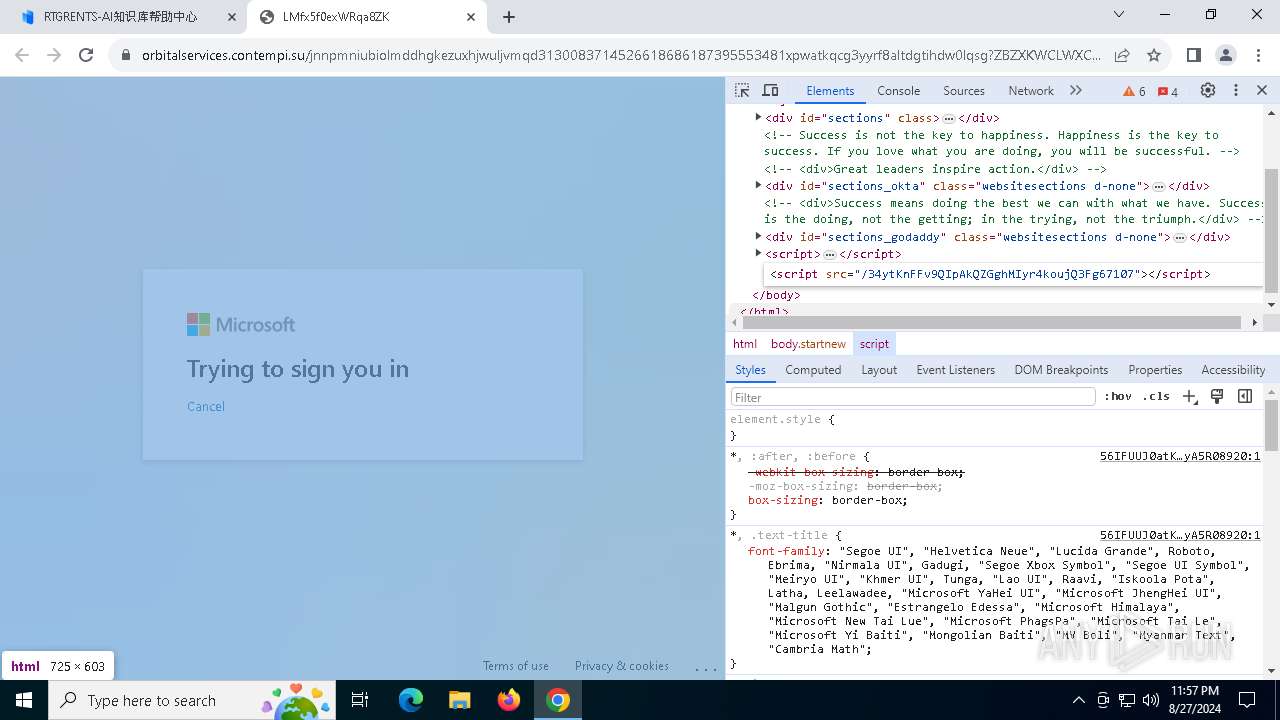The height and width of the screenshot is (720, 1280).
Task: Select body.startnew in the breadcrumb
Action: click(808, 343)
